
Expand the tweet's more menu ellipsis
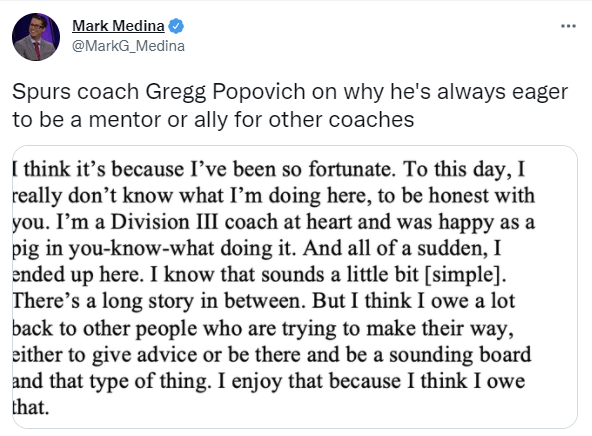tap(568, 26)
